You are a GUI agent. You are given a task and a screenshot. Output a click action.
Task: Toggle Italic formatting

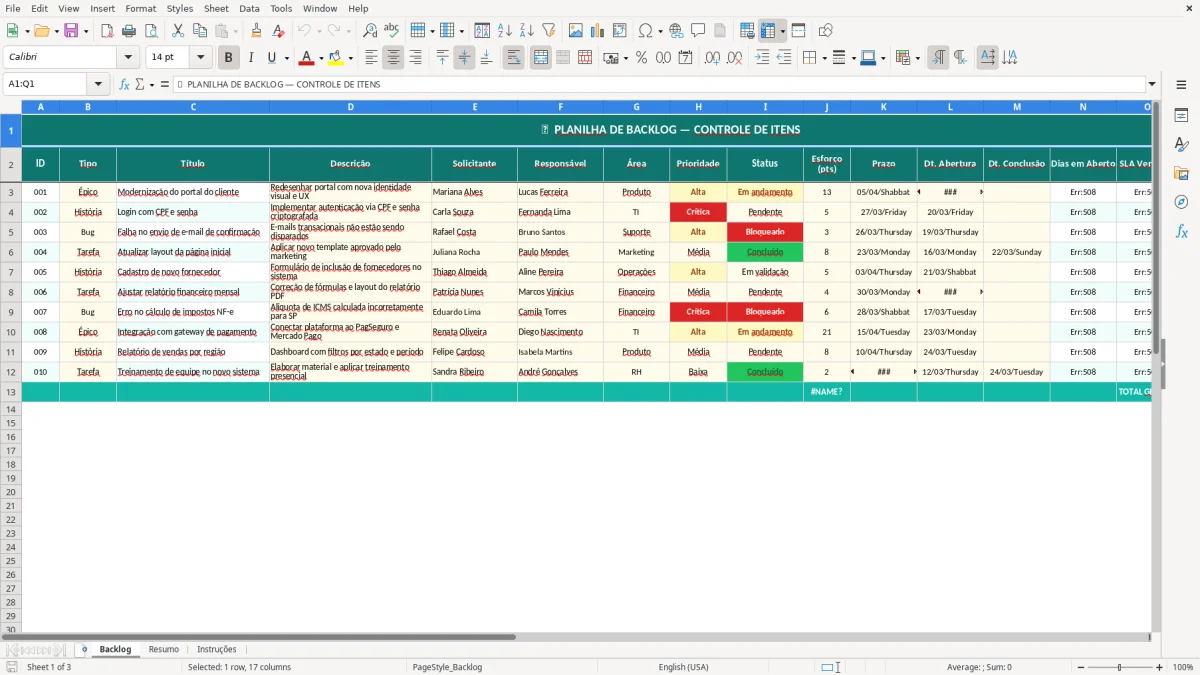(251, 58)
